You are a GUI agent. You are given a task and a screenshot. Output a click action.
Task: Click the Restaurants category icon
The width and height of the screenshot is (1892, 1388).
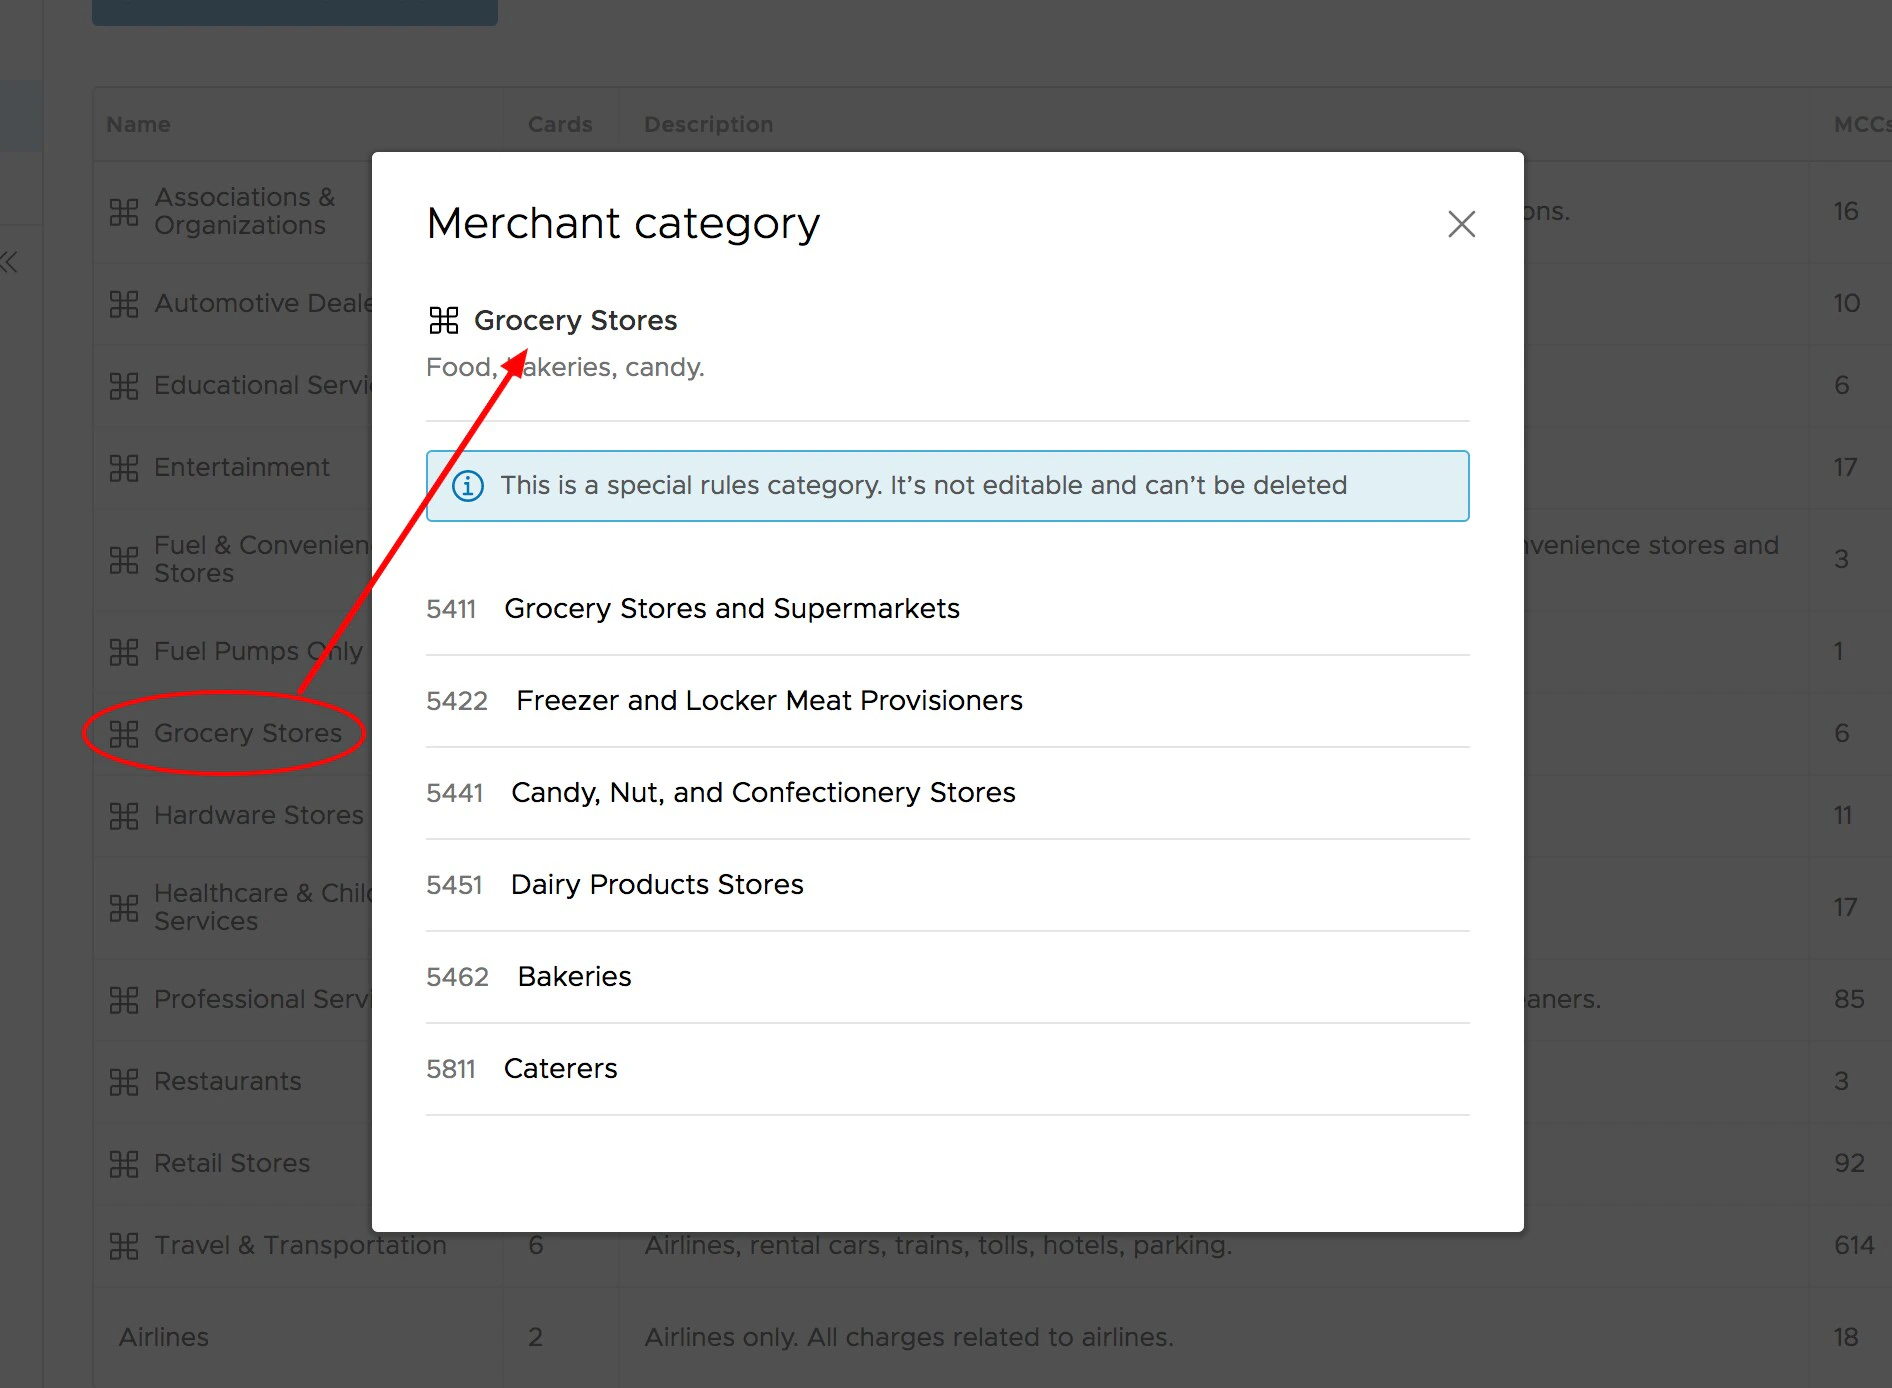(124, 1082)
